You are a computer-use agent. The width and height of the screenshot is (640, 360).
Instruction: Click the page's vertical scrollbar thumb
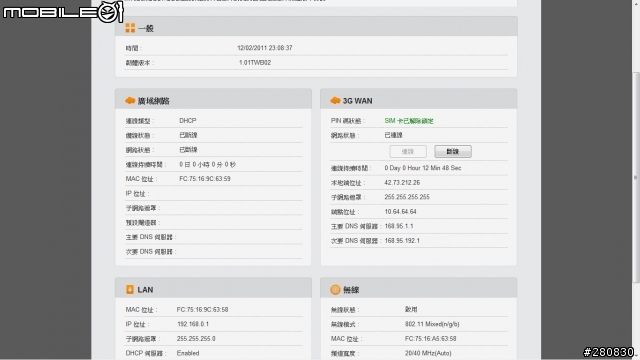click(636, 178)
